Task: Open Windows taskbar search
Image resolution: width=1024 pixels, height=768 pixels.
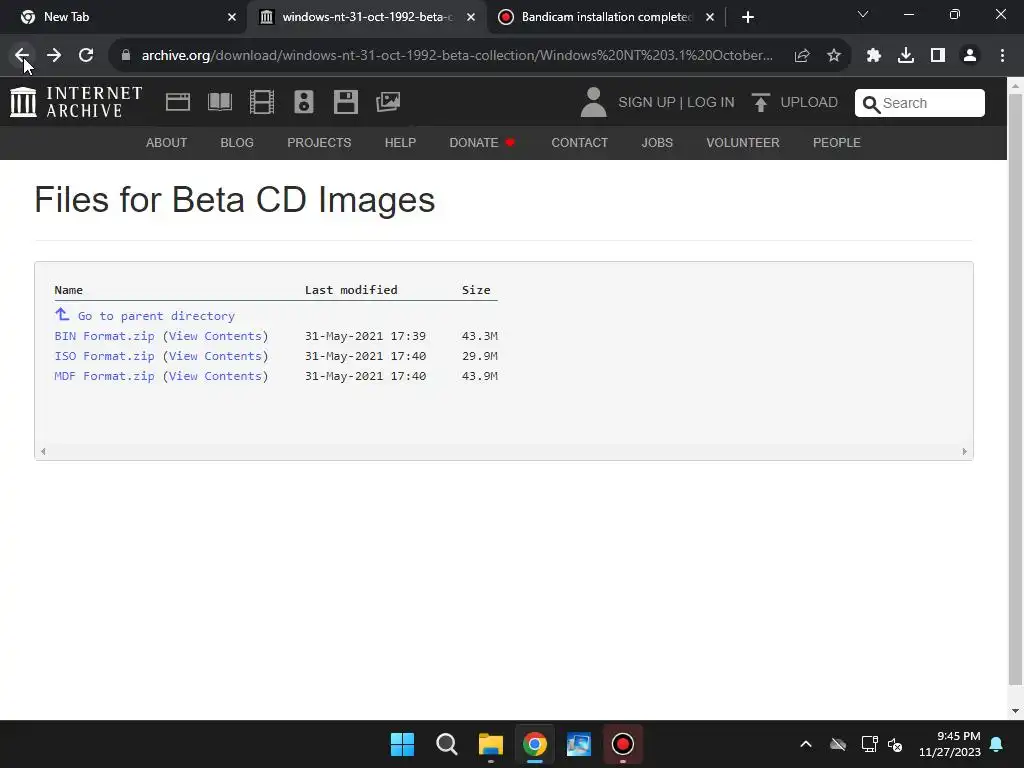Action: pyautogui.click(x=447, y=744)
